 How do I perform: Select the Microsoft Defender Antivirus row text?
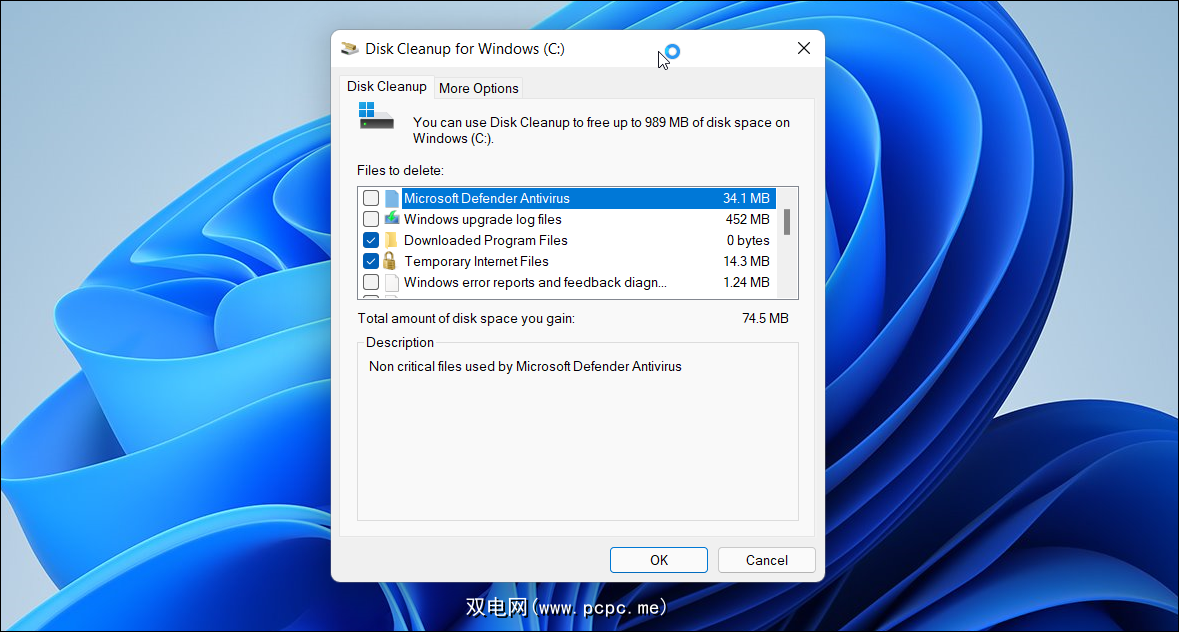coord(486,198)
